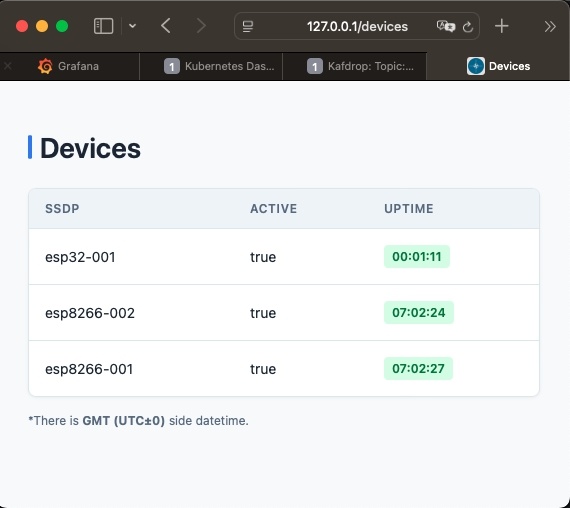Open a new tab with plus icon
This screenshot has width=570, height=508.
(502, 26)
